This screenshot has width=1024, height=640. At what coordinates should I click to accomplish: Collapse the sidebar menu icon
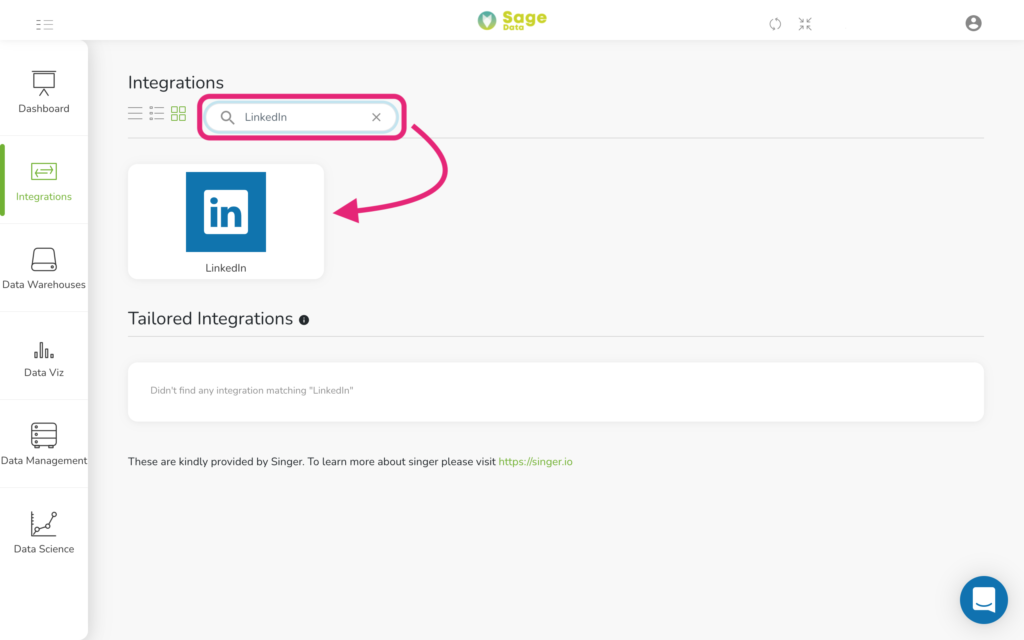[x=44, y=25]
